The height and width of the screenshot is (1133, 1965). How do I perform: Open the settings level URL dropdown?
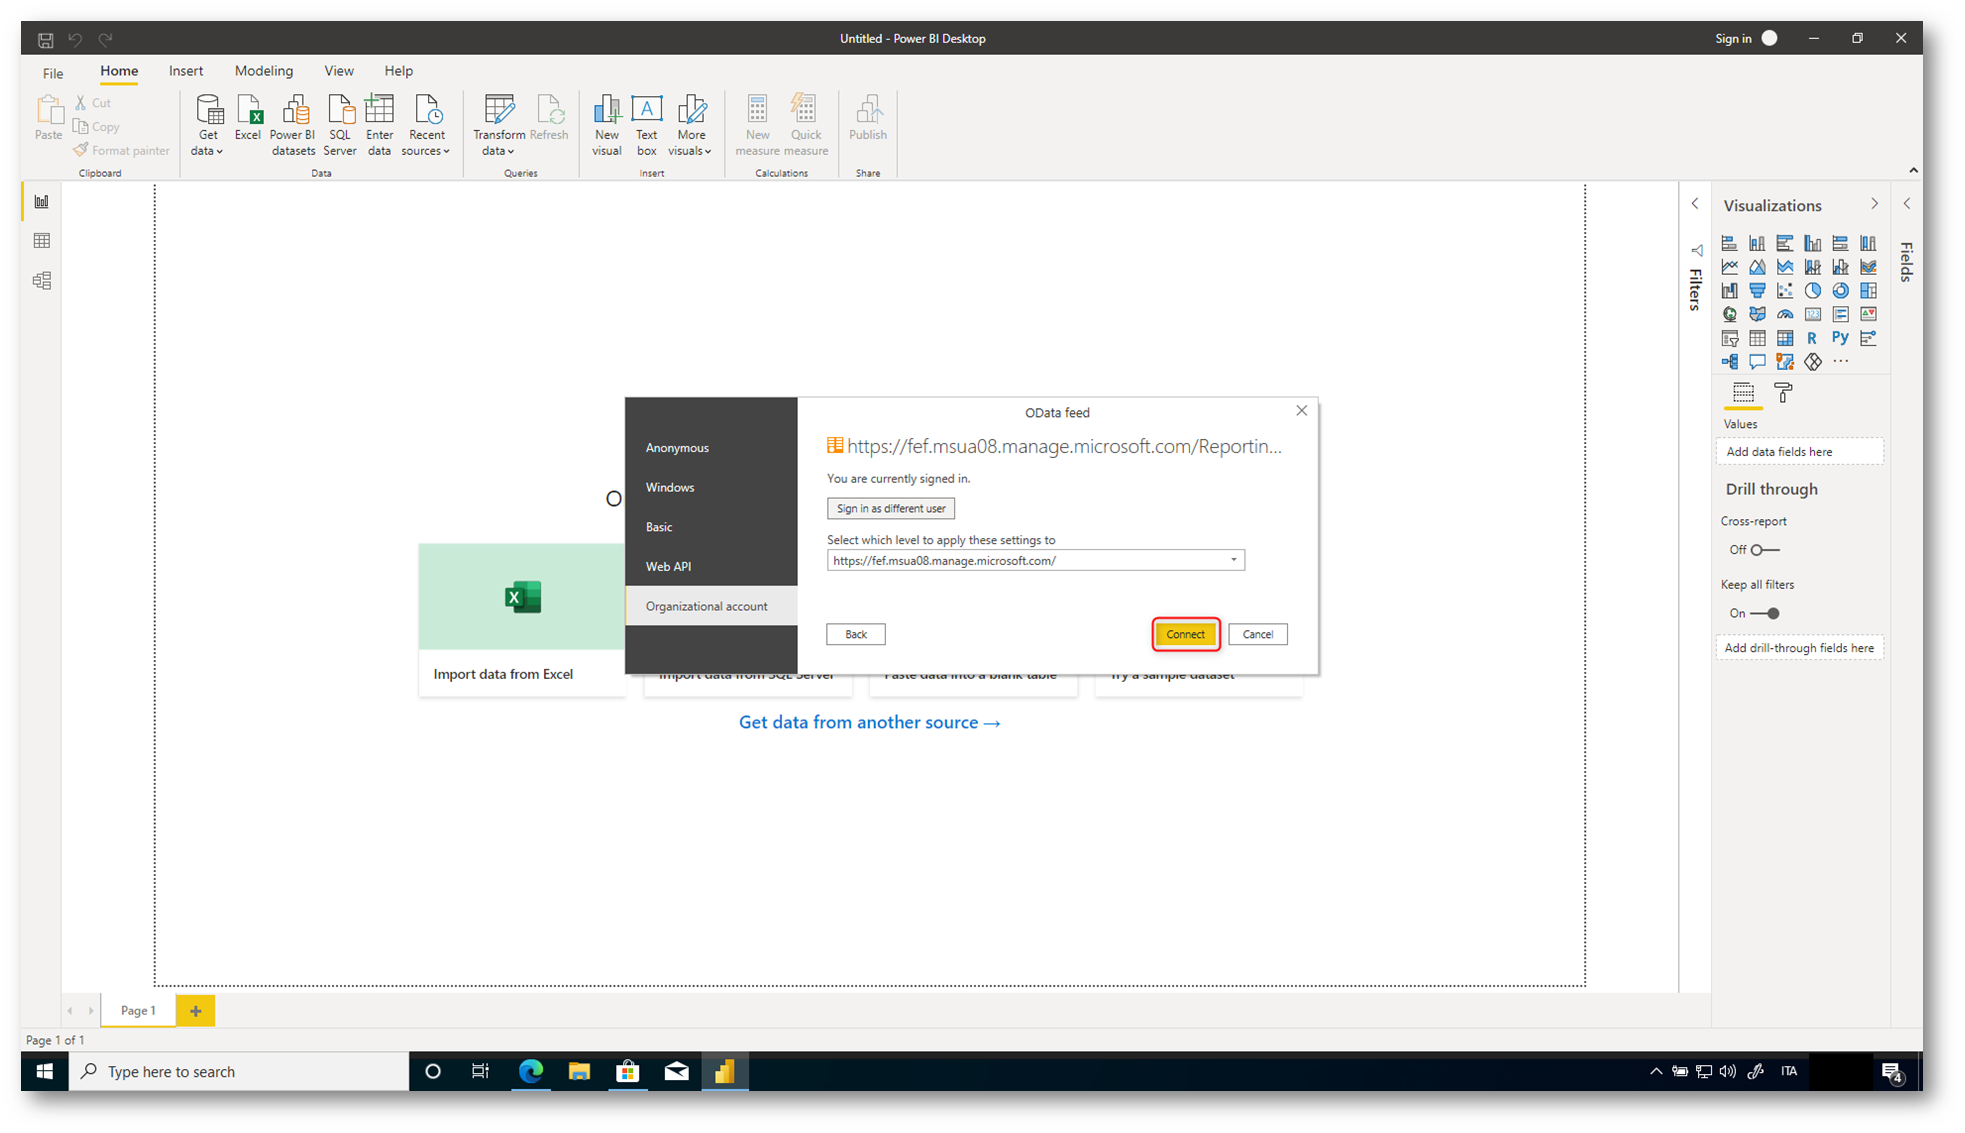1233,560
